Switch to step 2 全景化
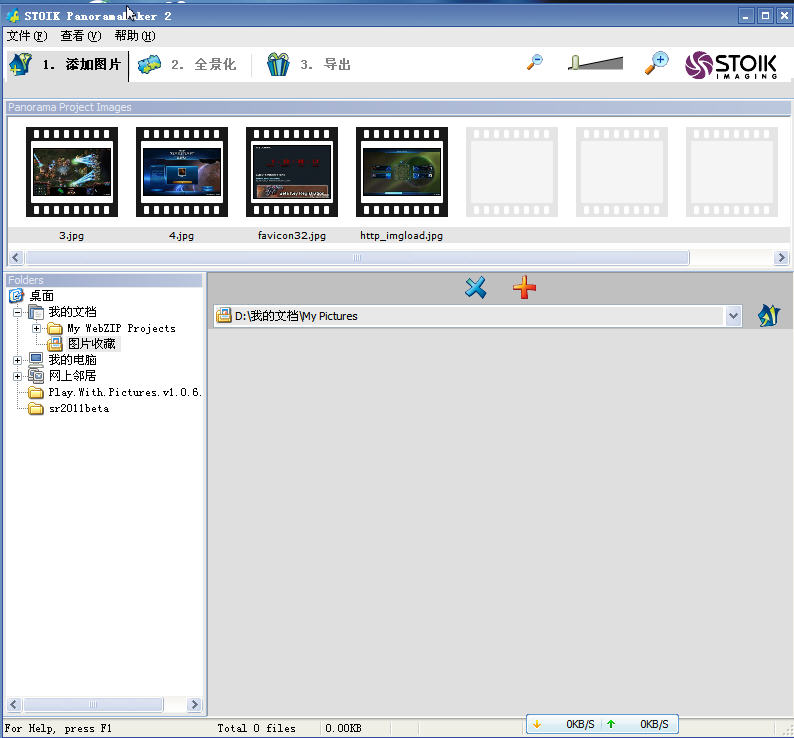The height and width of the screenshot is (738, 794). tap(188, 65)
